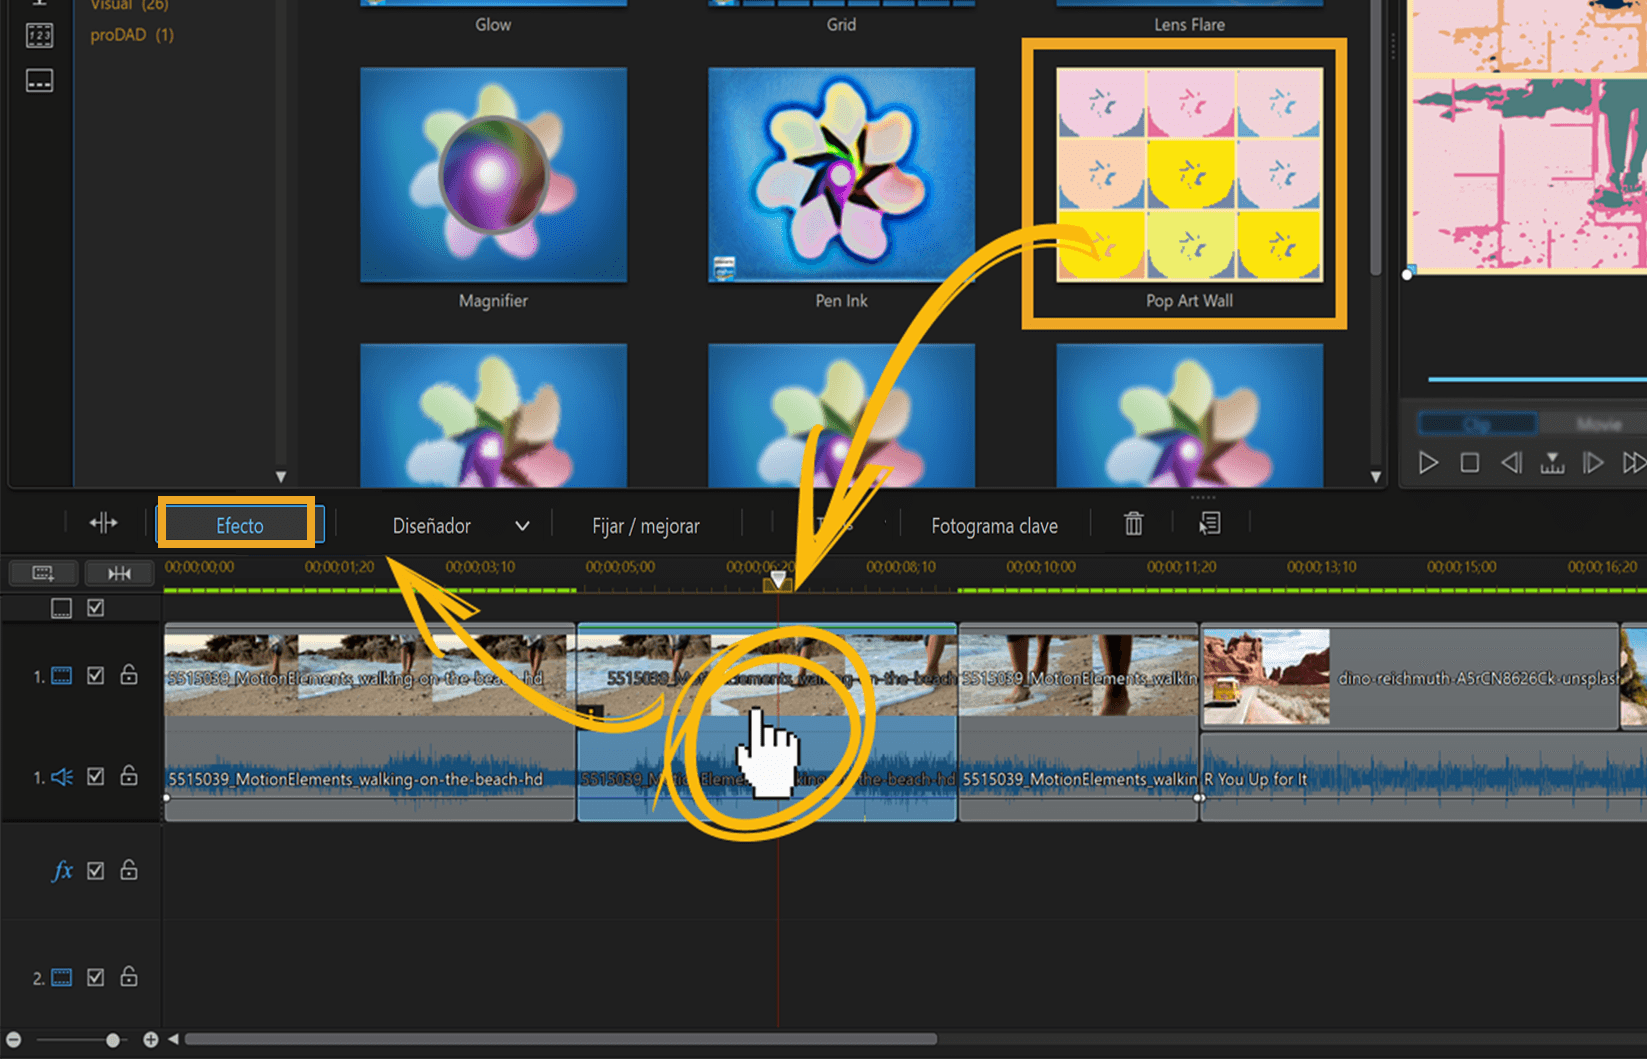Click the Efecto button
Viewport: 1647px width, 1059px height.
point(240,526)
